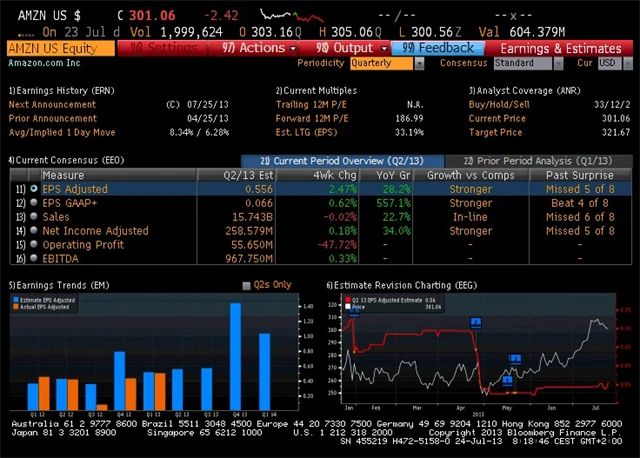Screen dimensions: 640x458
Task: Open the Periodicity Quarterly dropdown
Action: 386,63
